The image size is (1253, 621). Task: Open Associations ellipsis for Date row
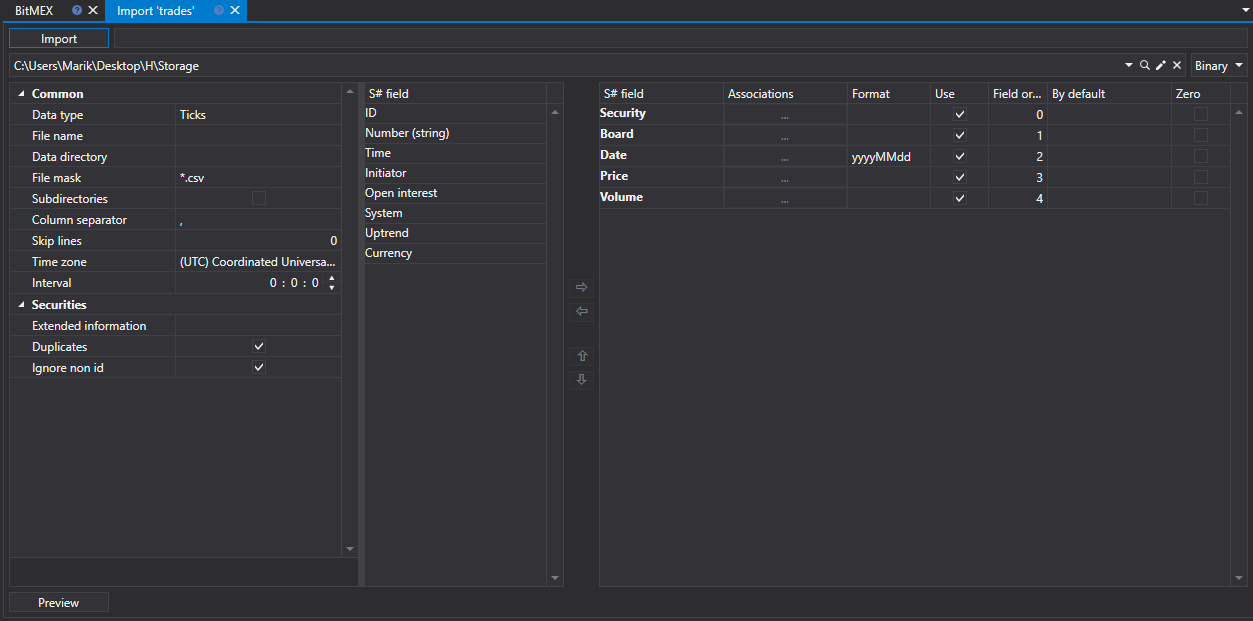(785, 157)
